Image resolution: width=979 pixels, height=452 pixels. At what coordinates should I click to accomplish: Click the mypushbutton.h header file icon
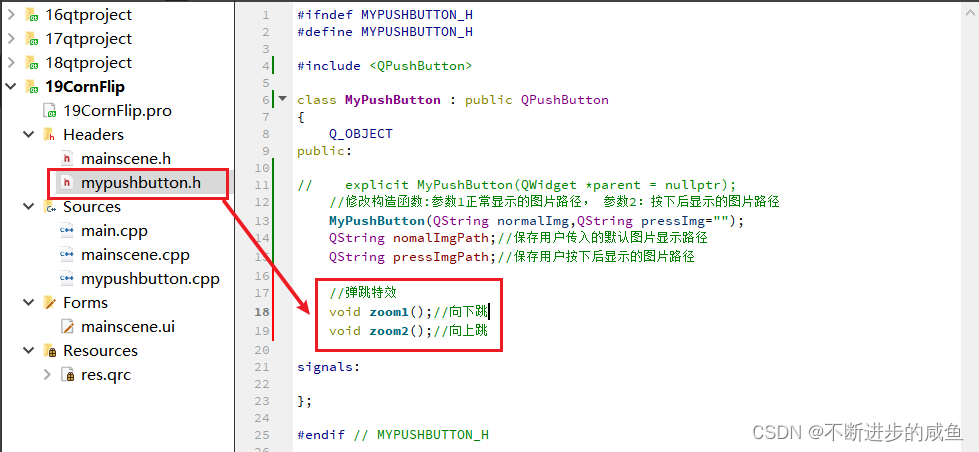point(67,183)
